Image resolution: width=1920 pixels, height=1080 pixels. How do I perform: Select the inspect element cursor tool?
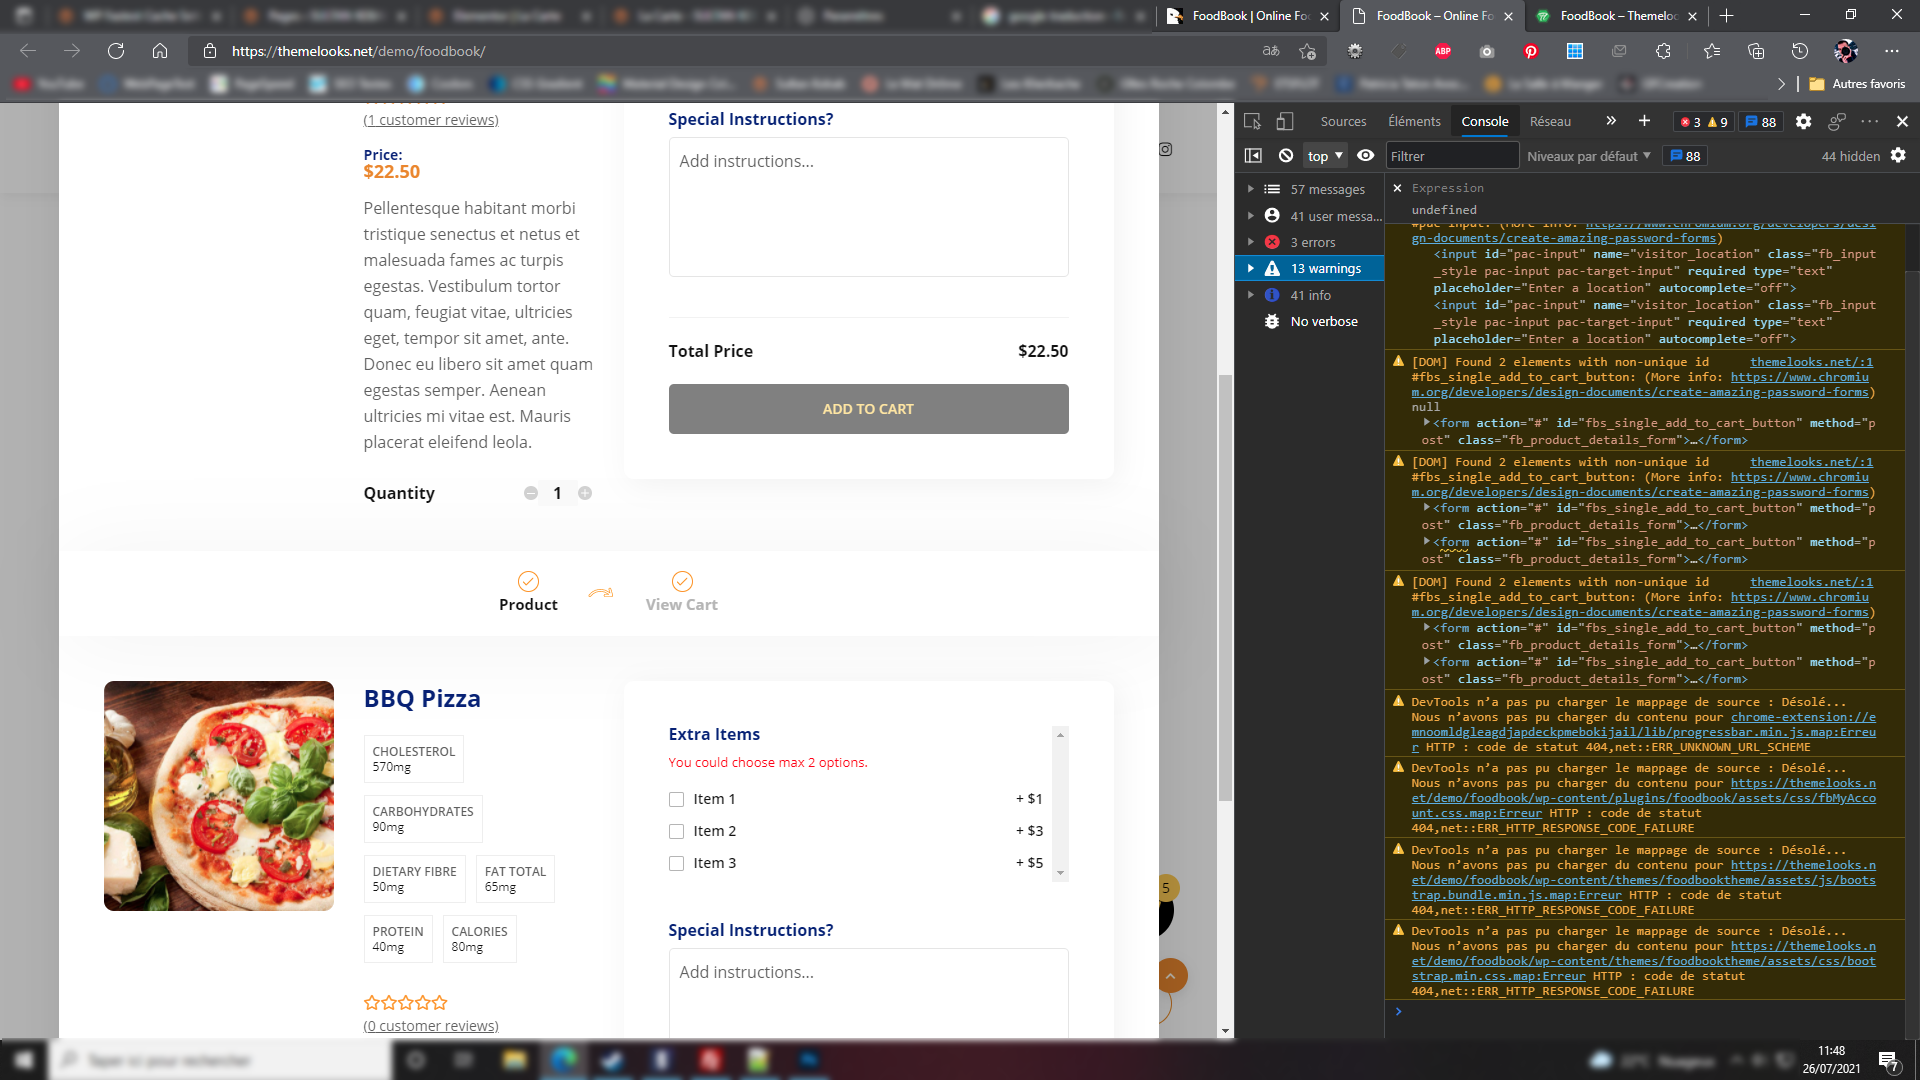pos(1252,120)
